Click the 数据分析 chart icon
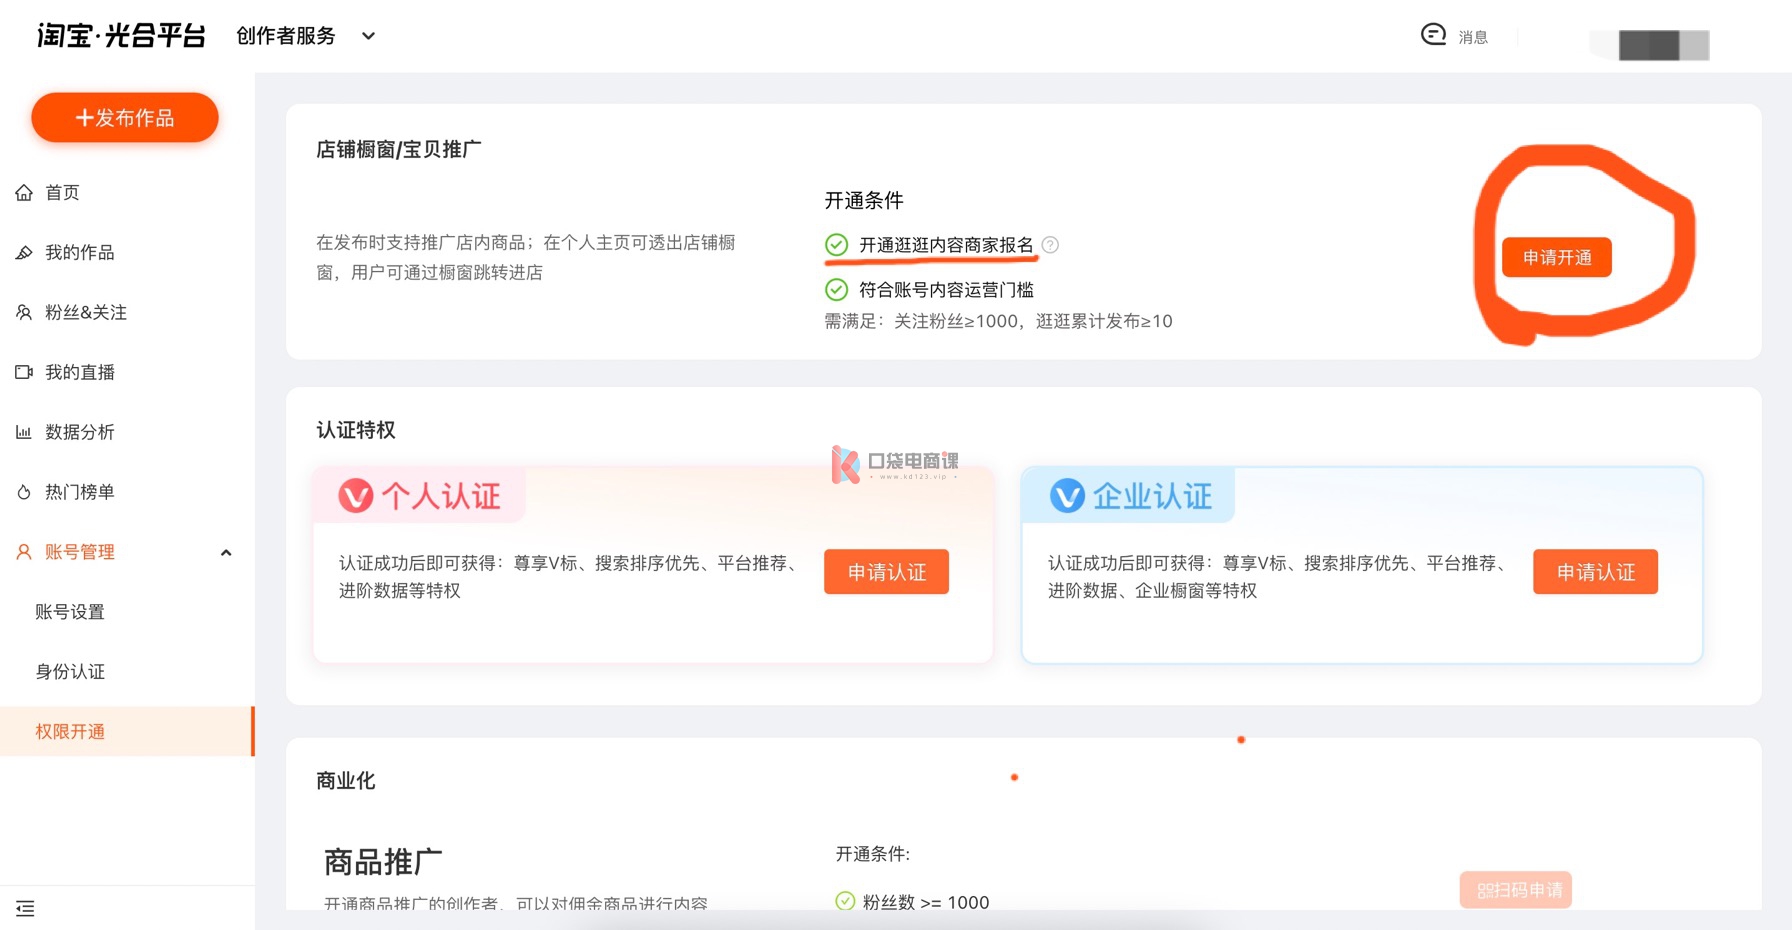1792x930 pixels. (24, 432)
